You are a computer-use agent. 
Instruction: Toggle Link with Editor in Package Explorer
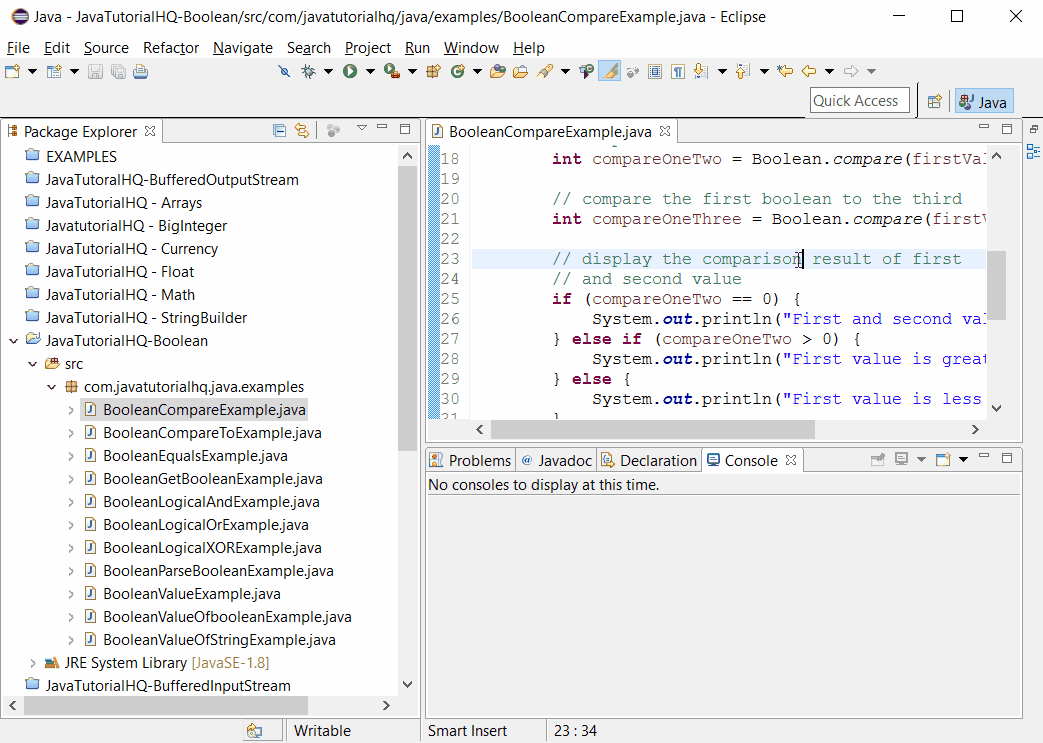pos(302,130)
